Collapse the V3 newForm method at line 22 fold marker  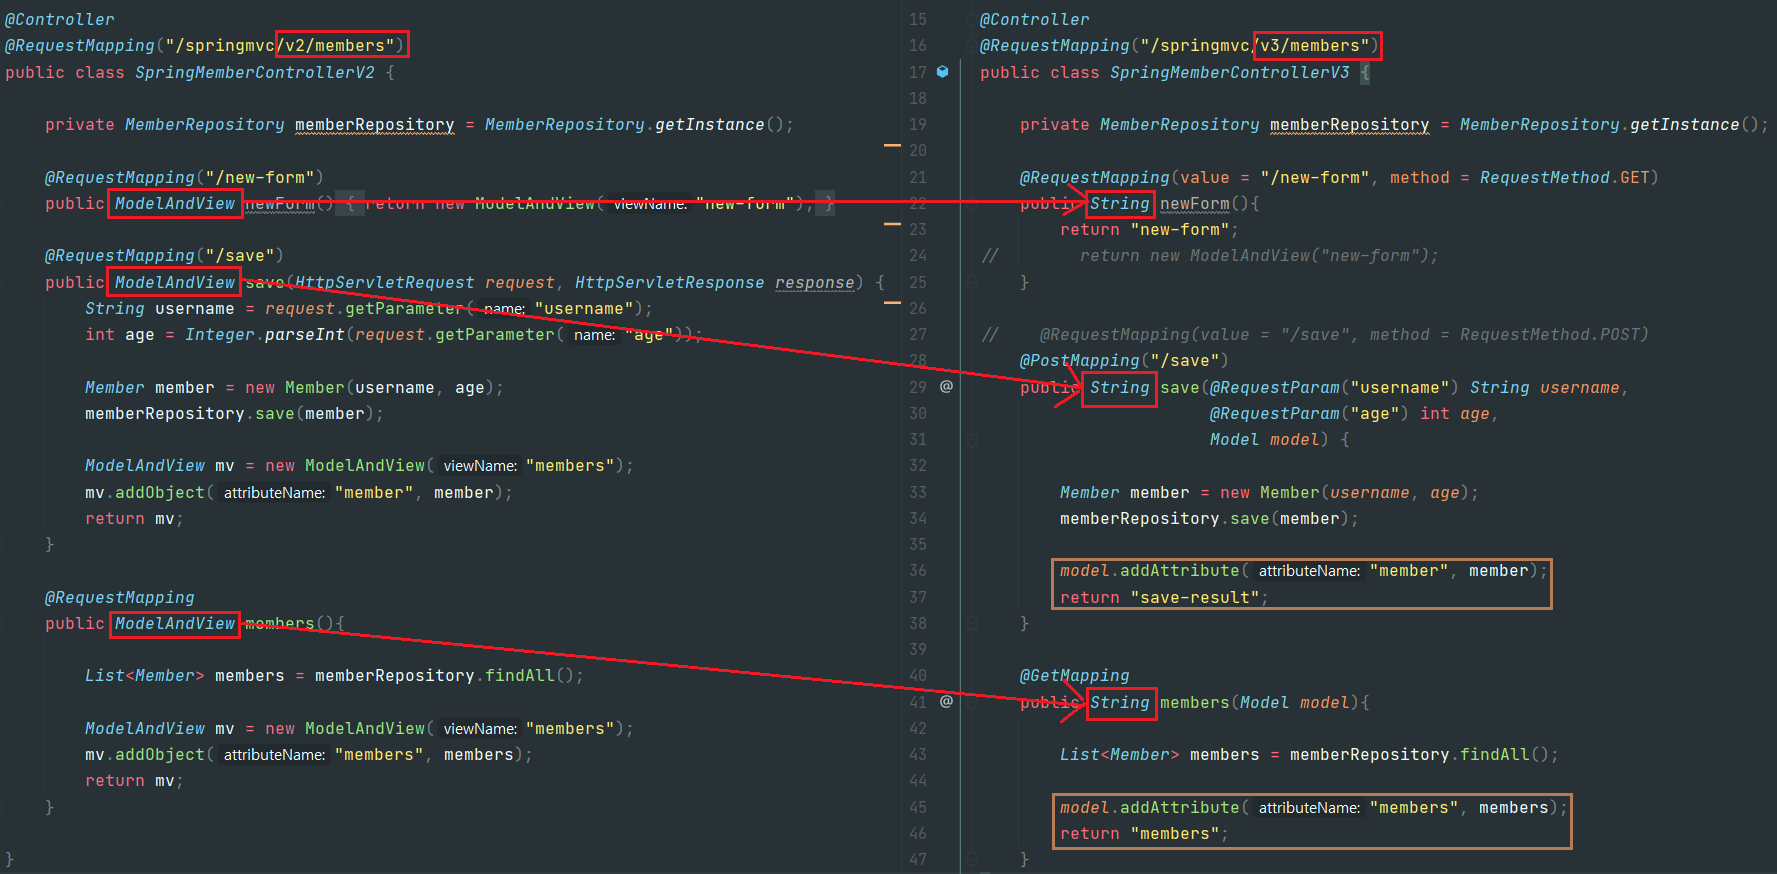(971, 204)
